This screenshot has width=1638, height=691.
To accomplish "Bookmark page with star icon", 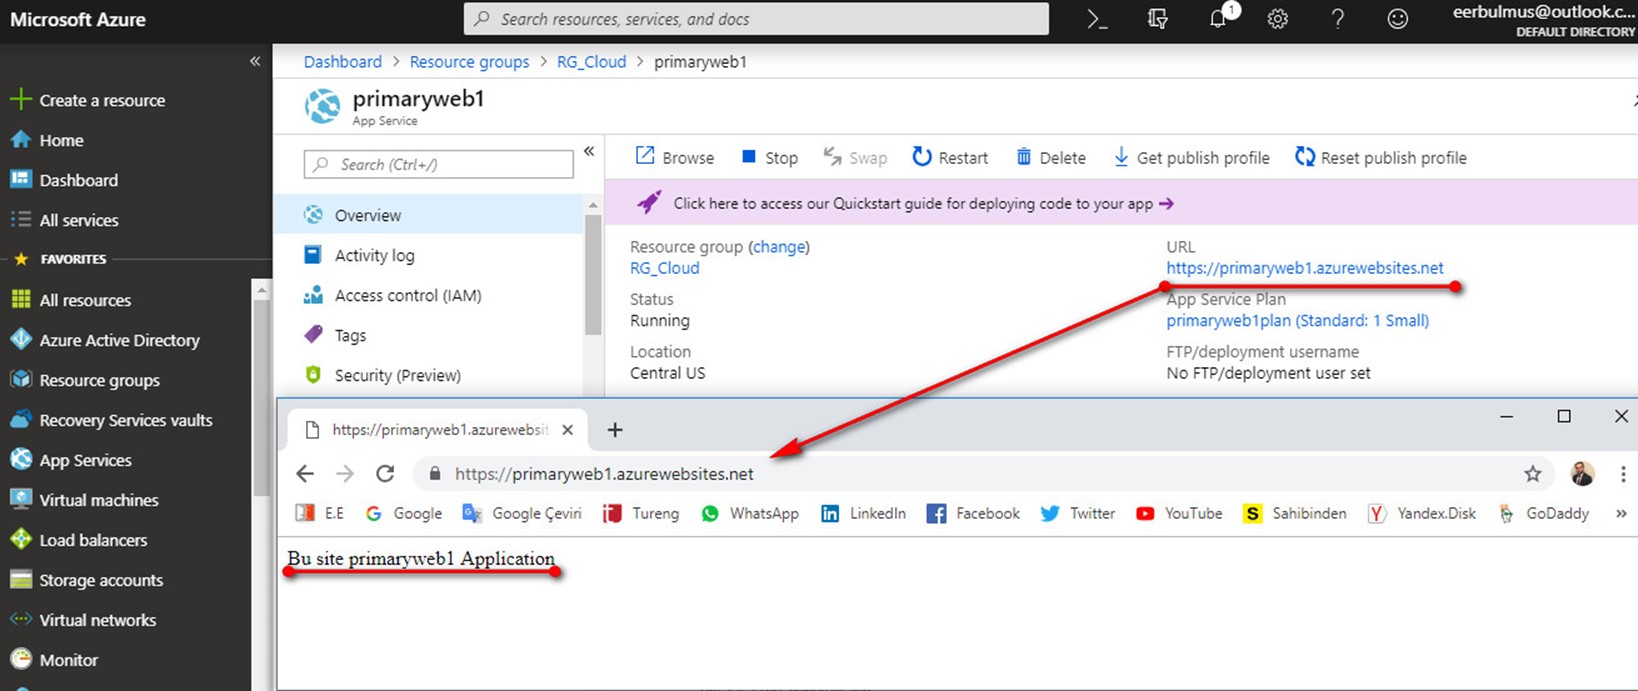I will (x=1533, y=474).
